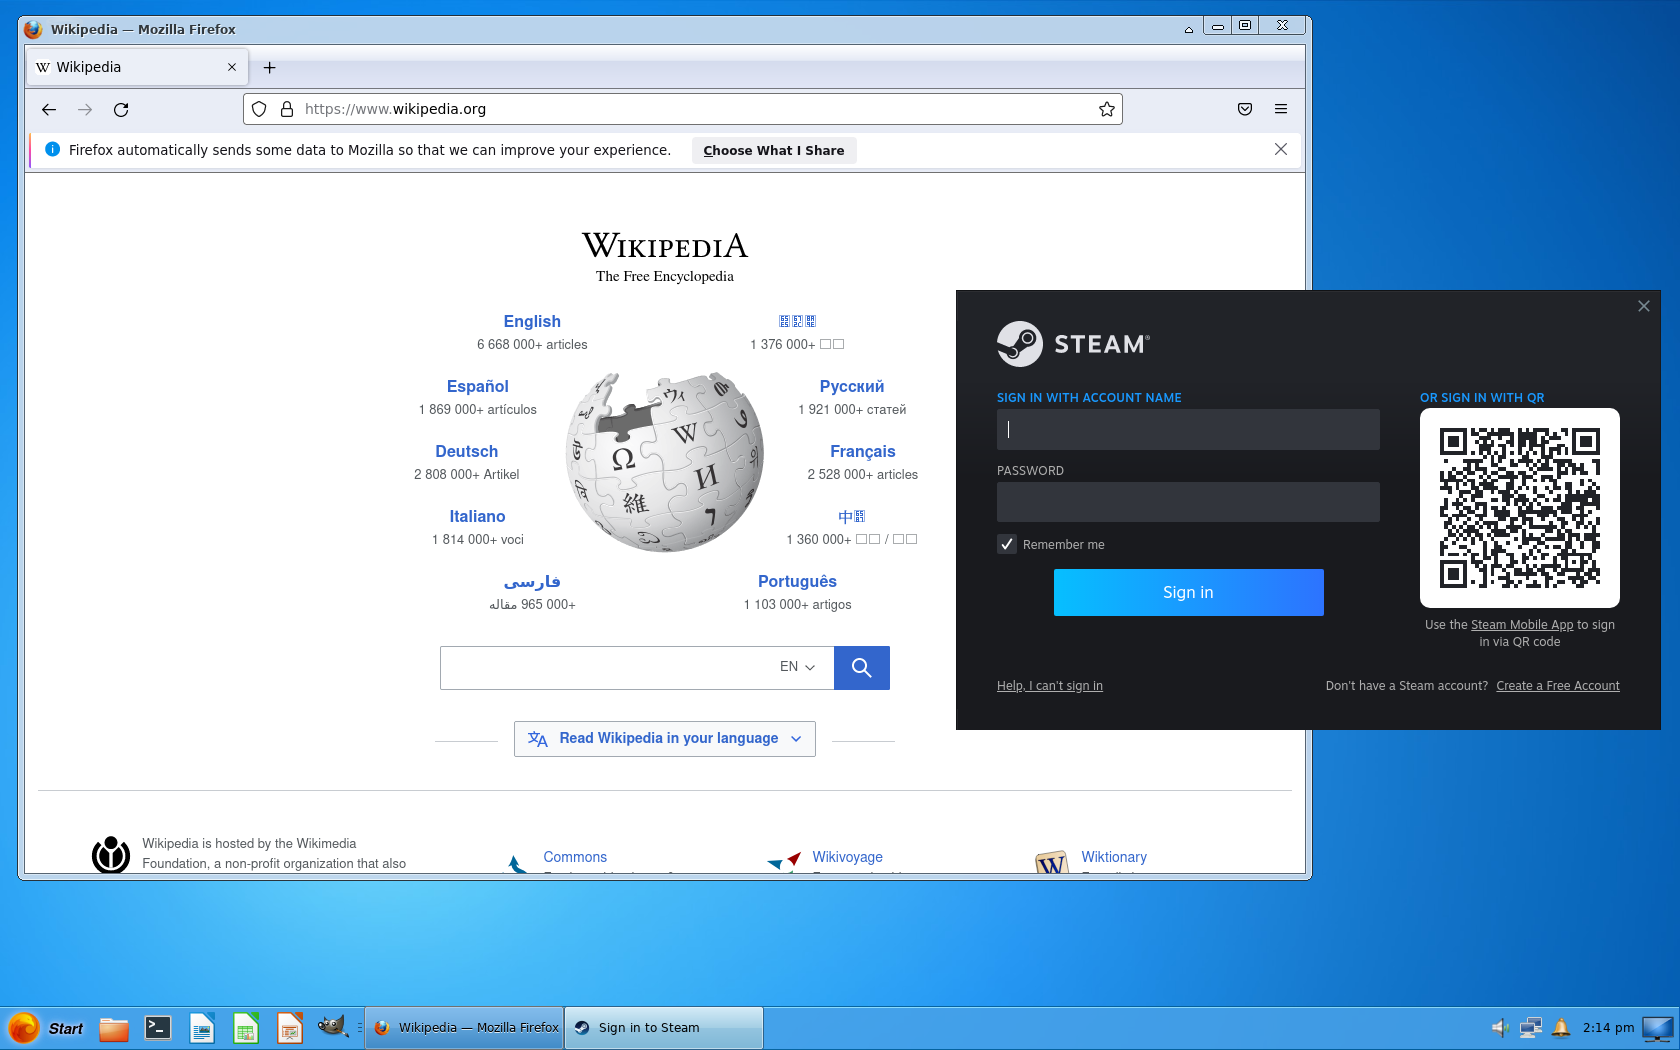Click the Steam QR code image
This screenshot has width=1680, height=1050.
click(1520, 508)
